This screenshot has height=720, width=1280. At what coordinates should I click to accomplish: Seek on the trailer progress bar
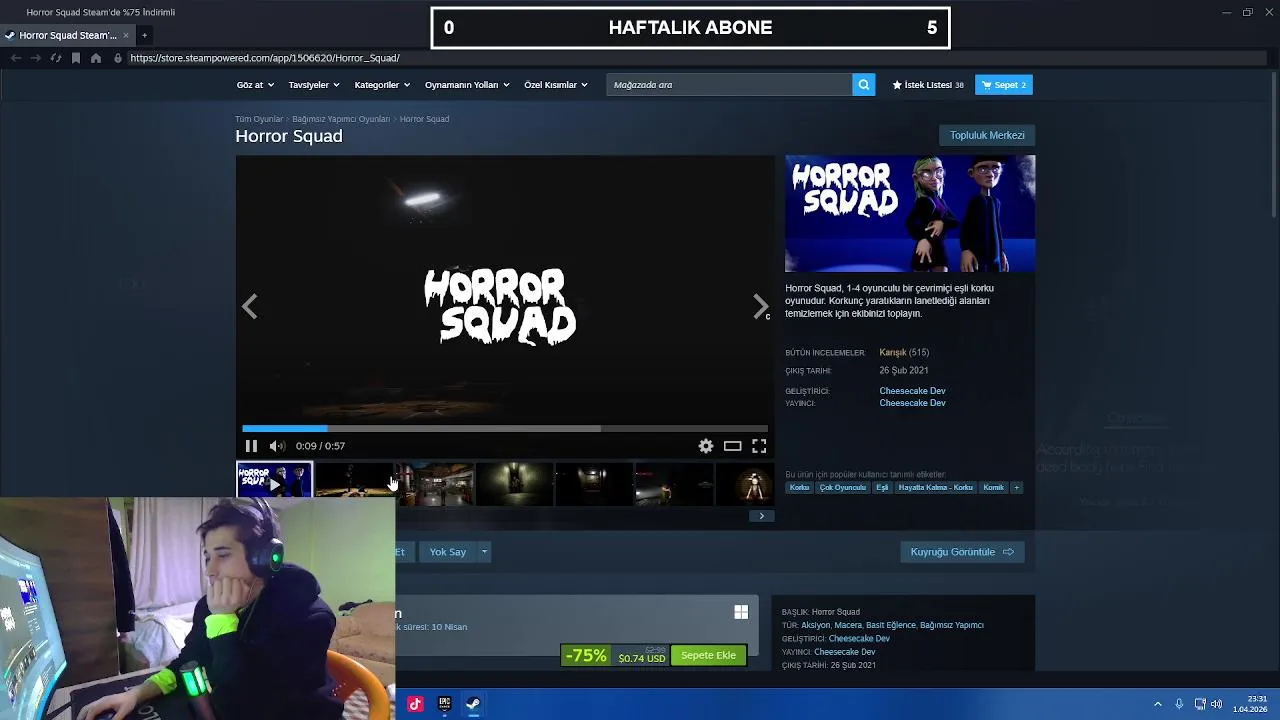click(x=505, y=428)
